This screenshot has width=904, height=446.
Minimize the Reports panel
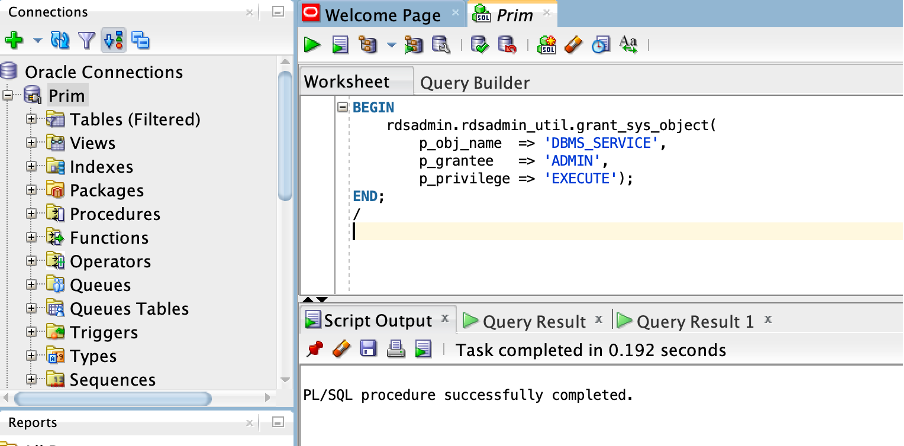click(x=278, y=422)
